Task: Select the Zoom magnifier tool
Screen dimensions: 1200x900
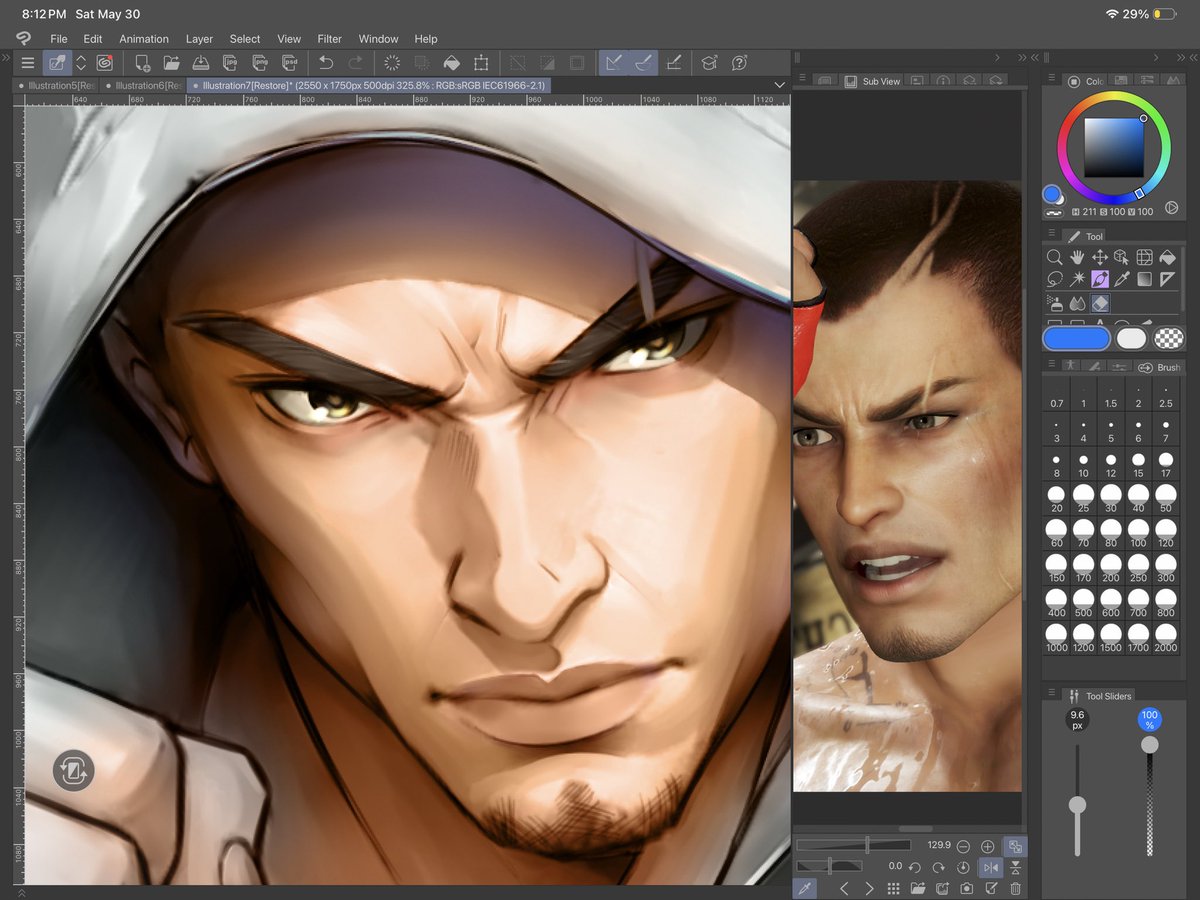Action: (1054, 258)
